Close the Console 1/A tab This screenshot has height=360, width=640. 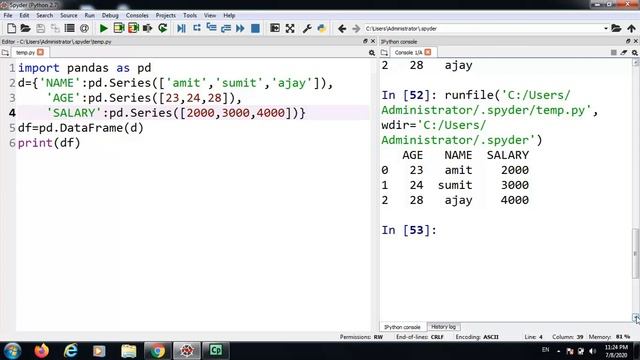428,52
